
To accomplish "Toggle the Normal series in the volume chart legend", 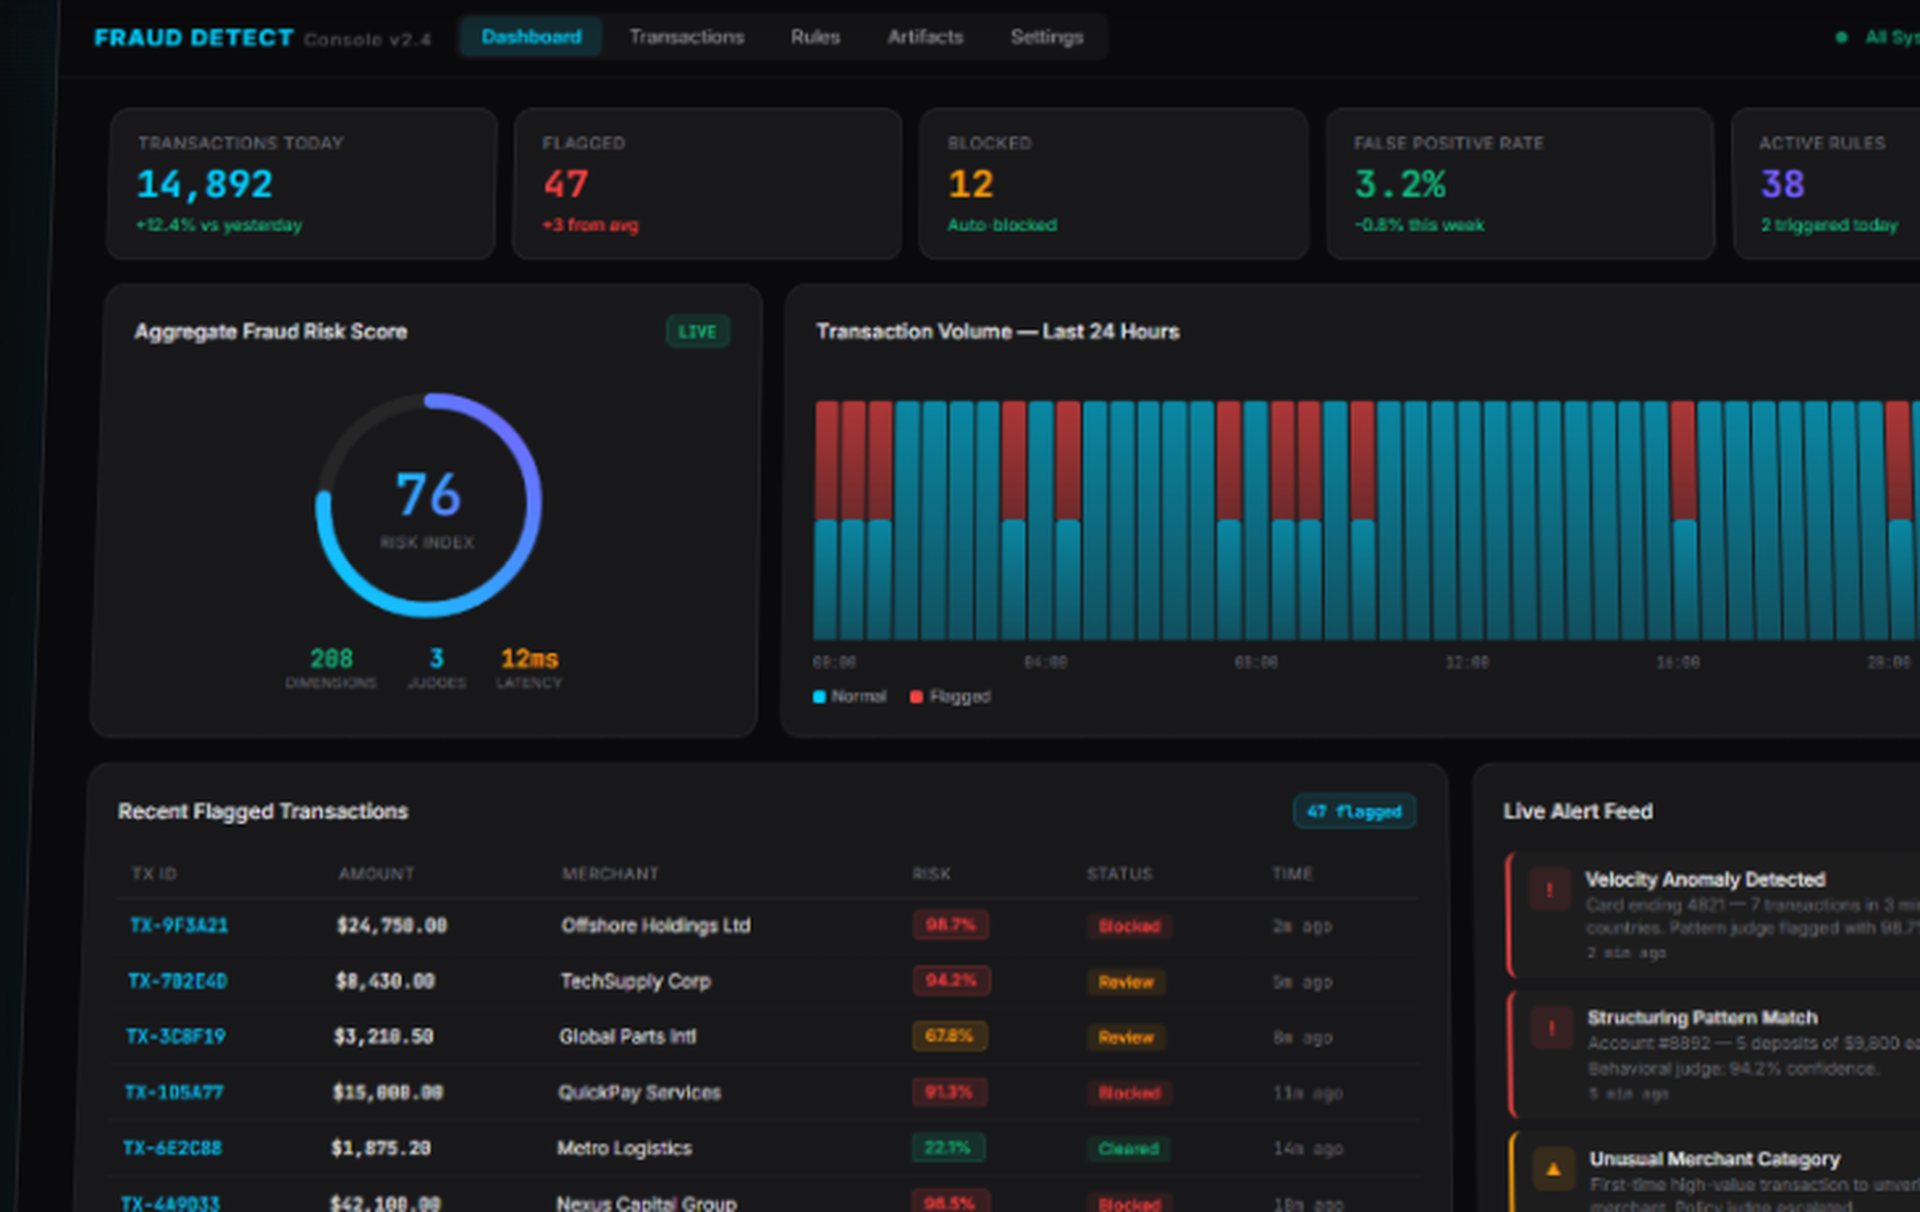I will coord(849,696).
